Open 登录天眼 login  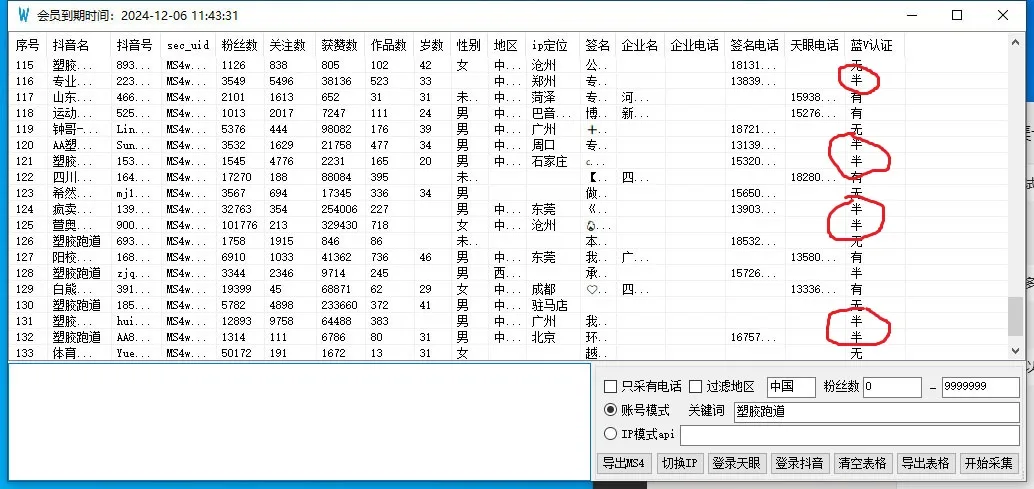pyautogui.click(x=737, y=463)
